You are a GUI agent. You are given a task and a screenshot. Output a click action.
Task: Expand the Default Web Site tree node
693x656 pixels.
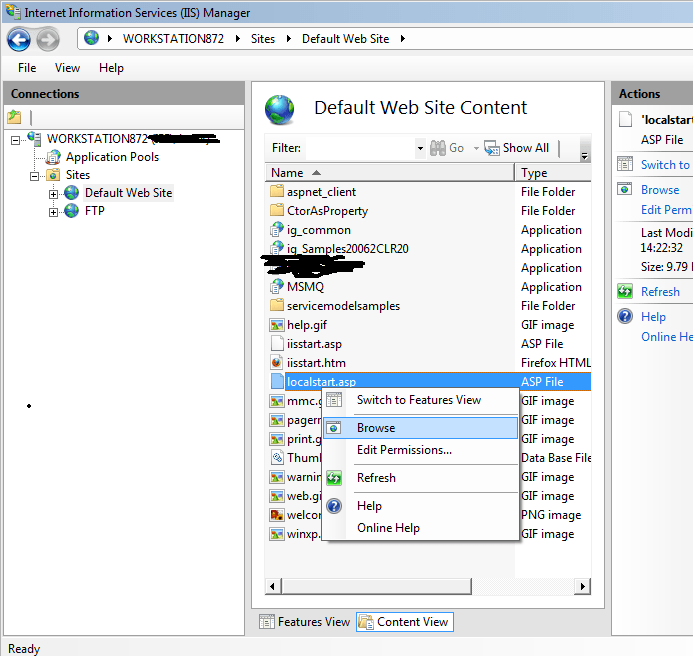tap(53, 195)
